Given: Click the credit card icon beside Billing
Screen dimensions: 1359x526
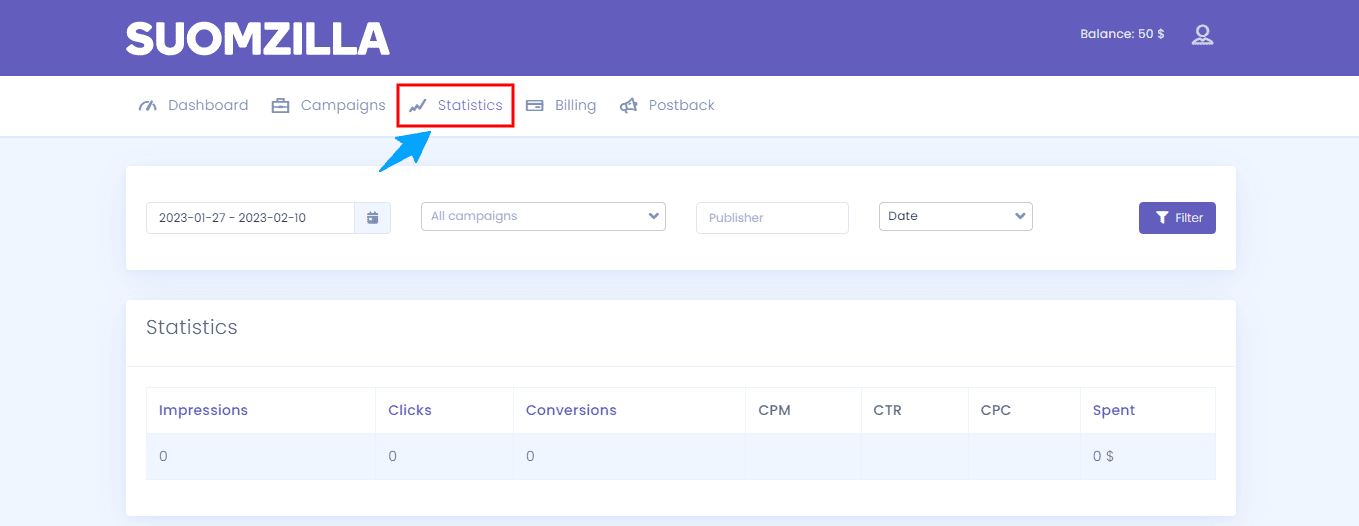Looking at the screenshot, I should tap(535, 106).
